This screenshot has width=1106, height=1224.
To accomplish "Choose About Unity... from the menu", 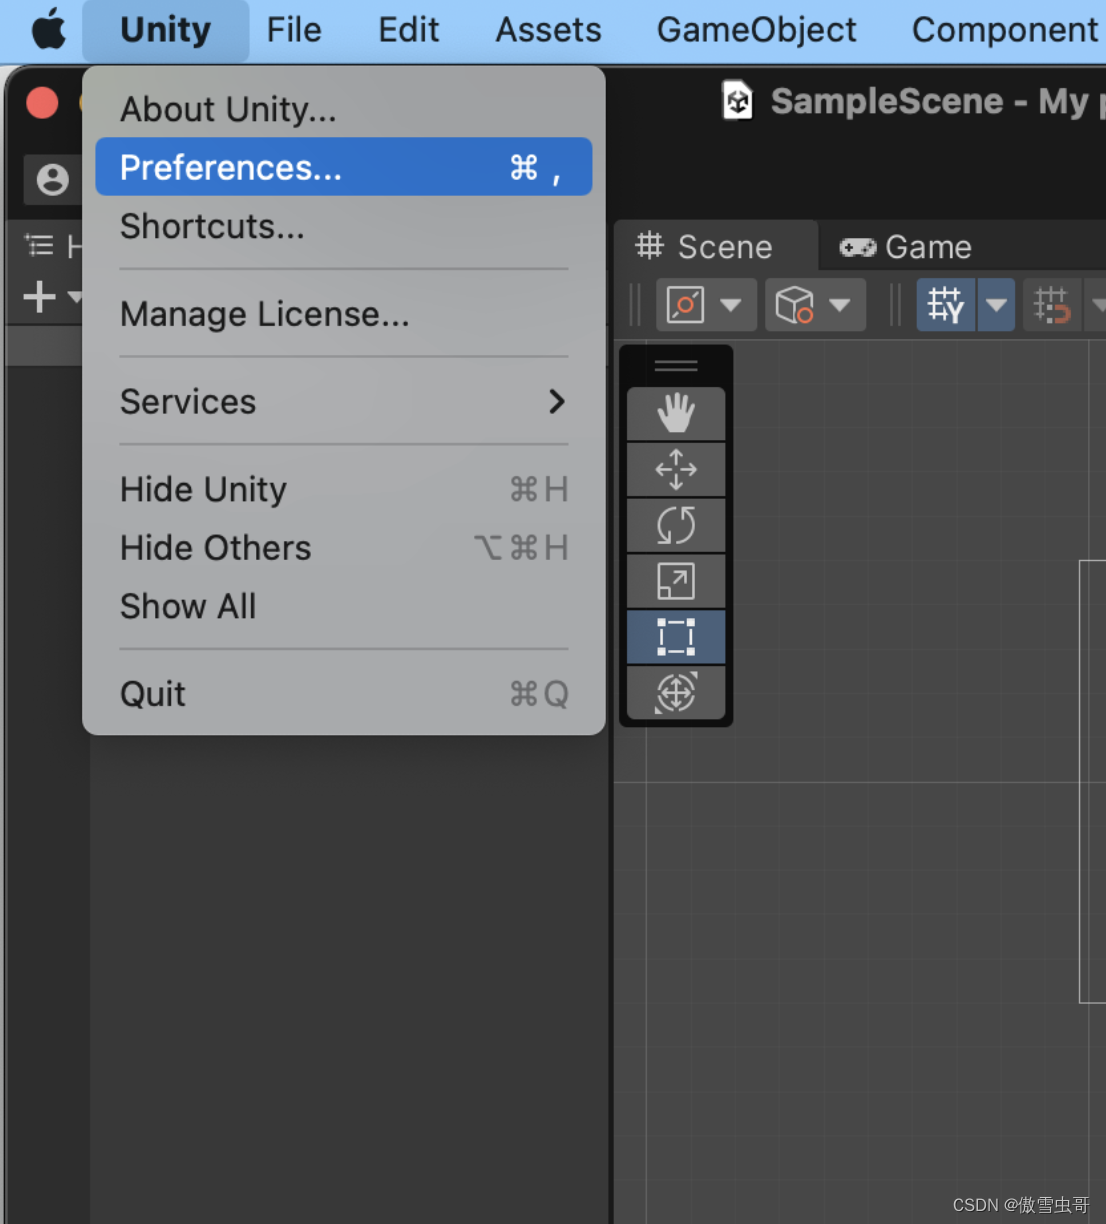I will [x=343, y=108].
